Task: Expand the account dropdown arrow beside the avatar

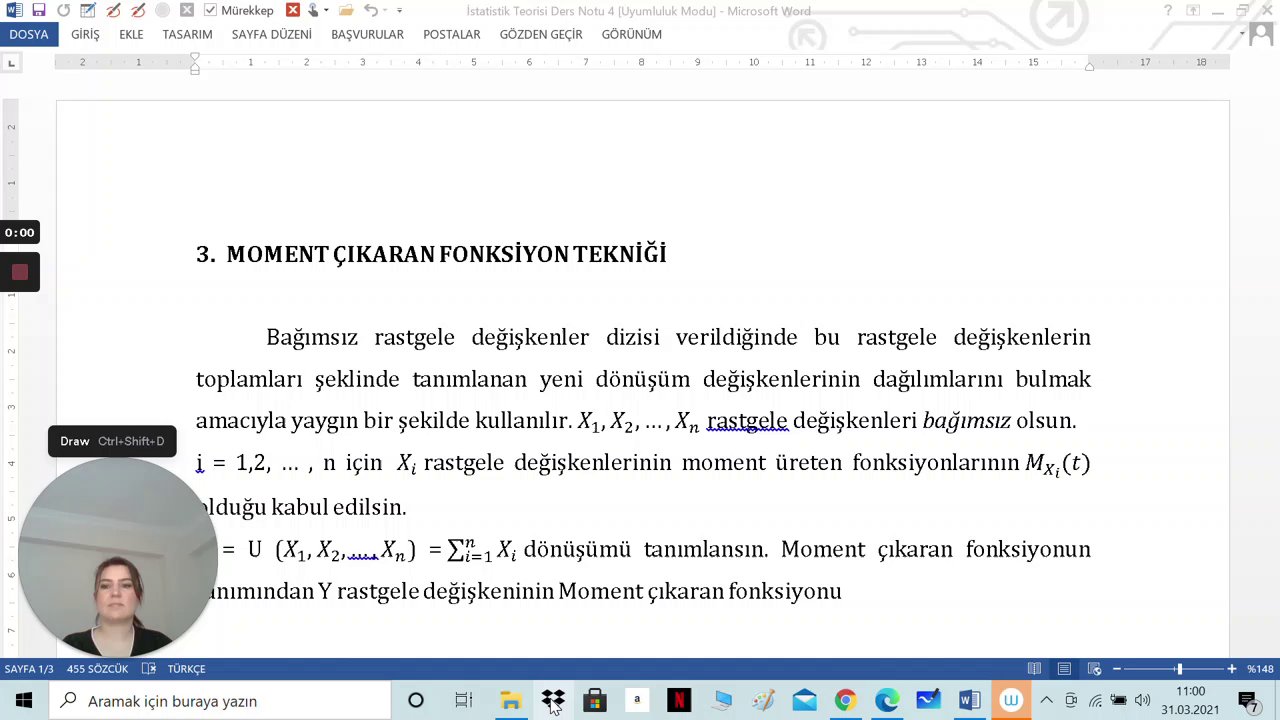Action: [x=1242, y=34]
